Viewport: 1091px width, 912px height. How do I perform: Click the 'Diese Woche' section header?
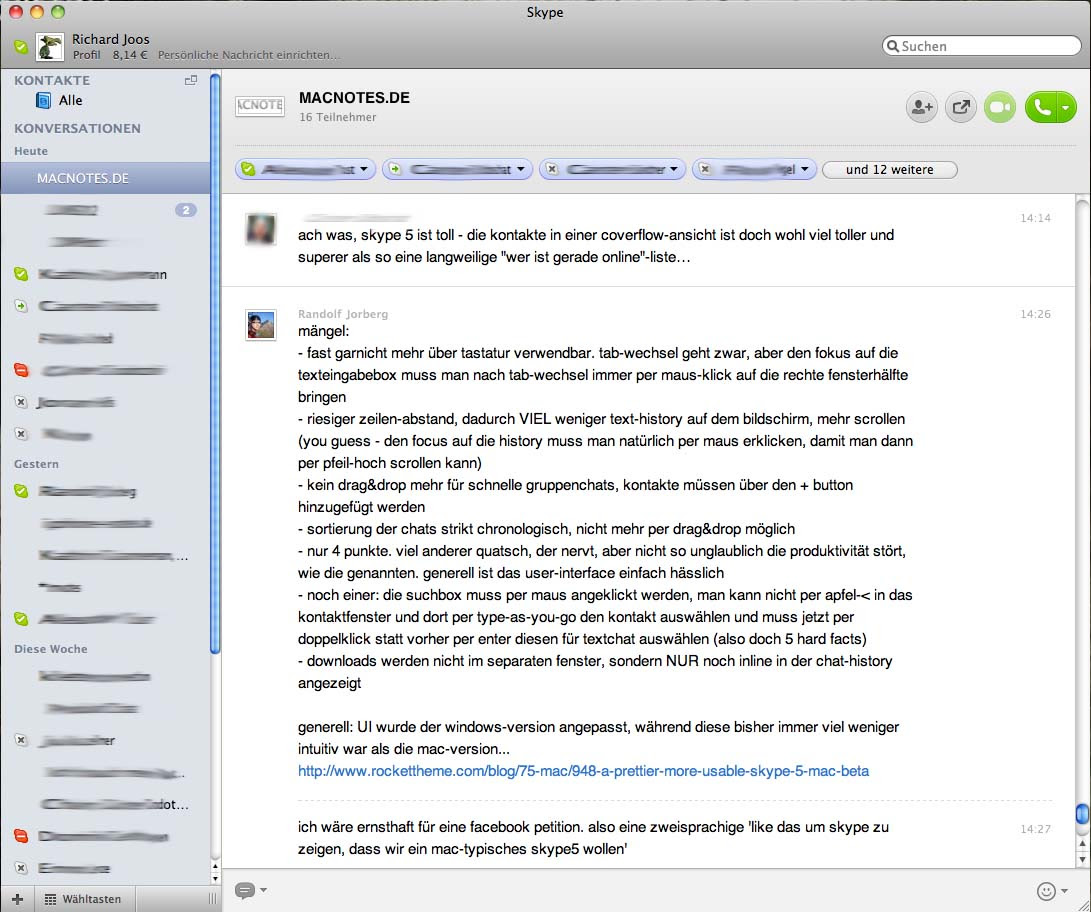pyautogui.click(x=51, y=649)
